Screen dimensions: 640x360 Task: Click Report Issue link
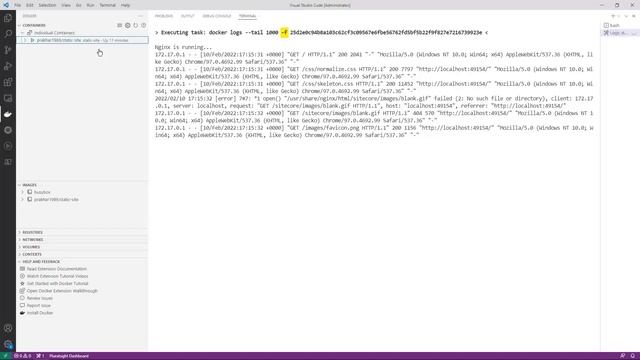pyautogui.click(x=38, y=306)
